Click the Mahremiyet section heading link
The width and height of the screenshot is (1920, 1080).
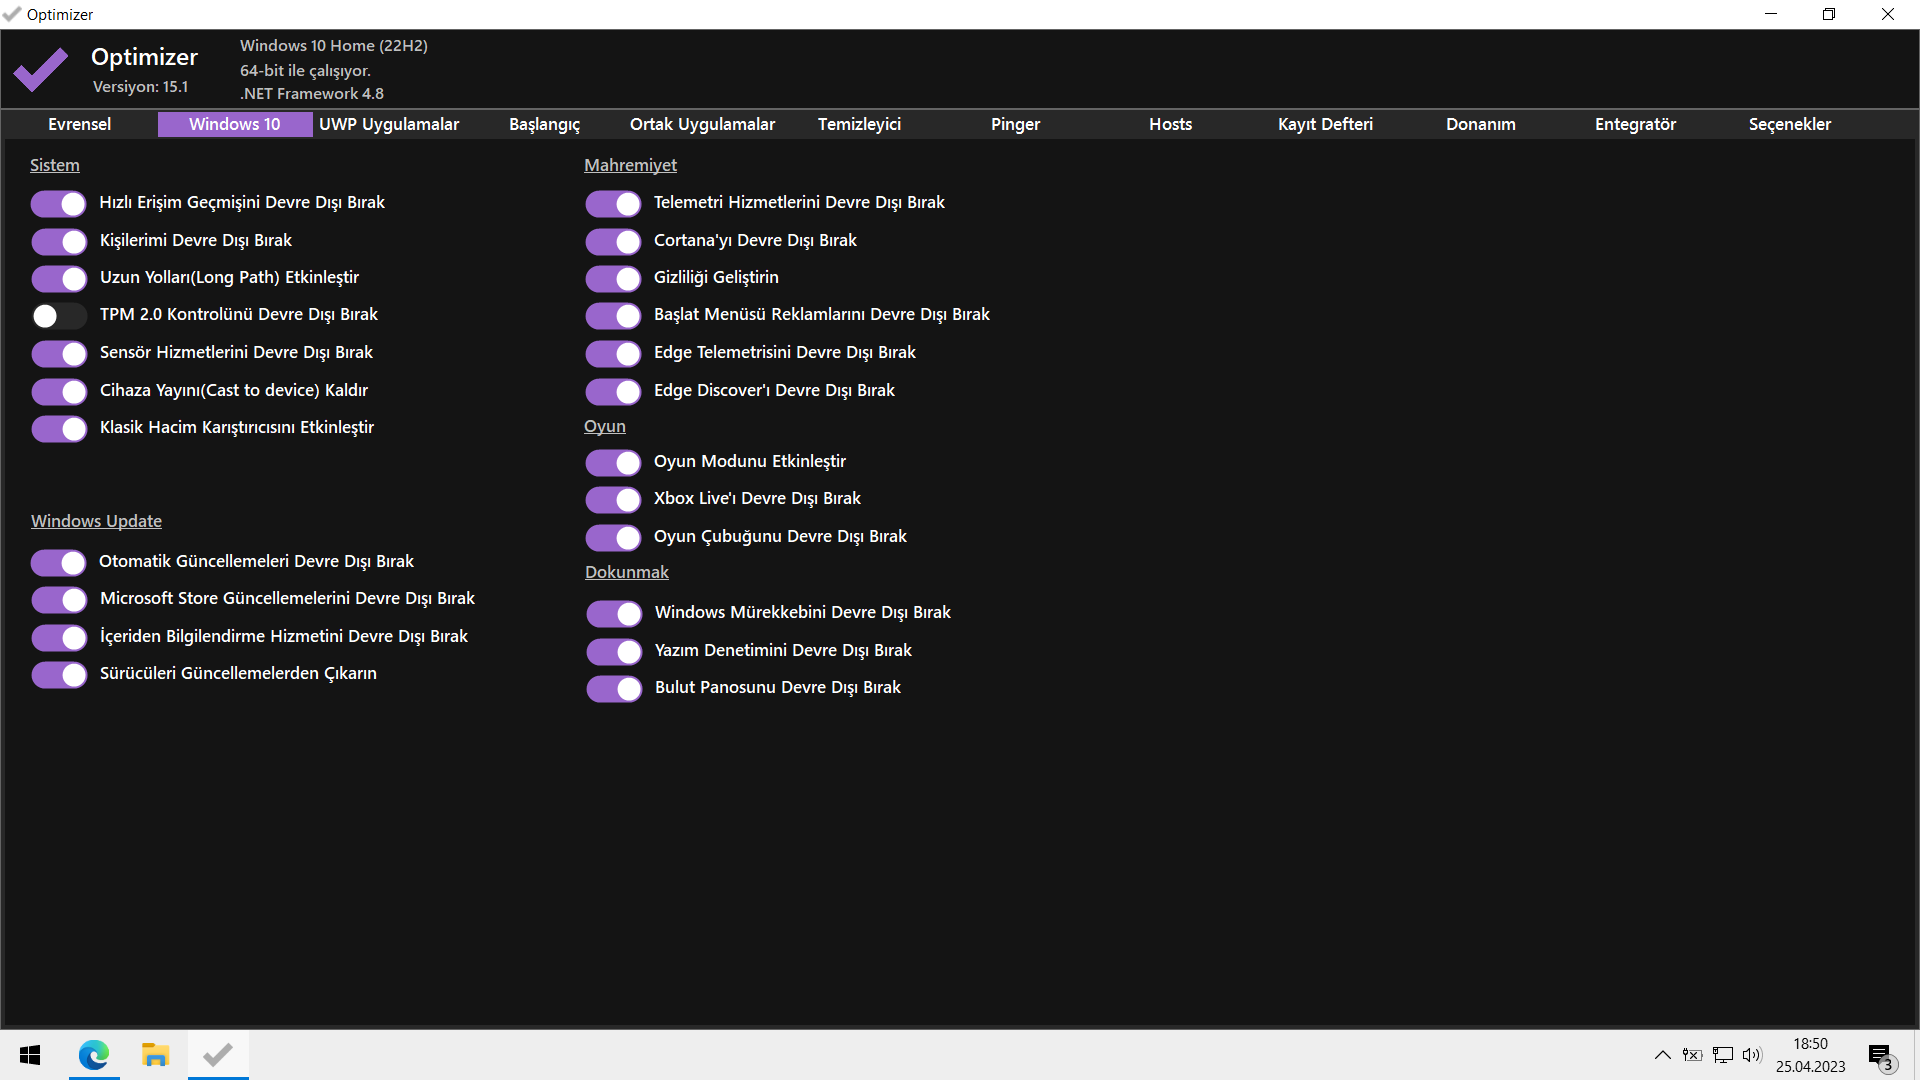(630, 165)
